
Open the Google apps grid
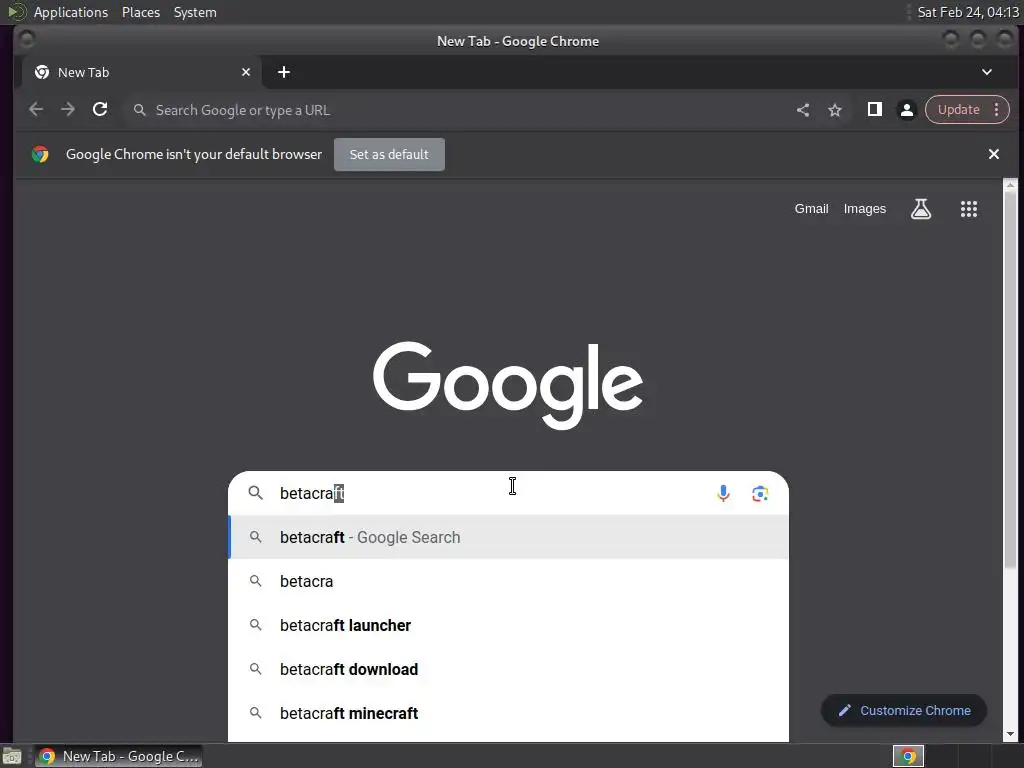(968, 209)
